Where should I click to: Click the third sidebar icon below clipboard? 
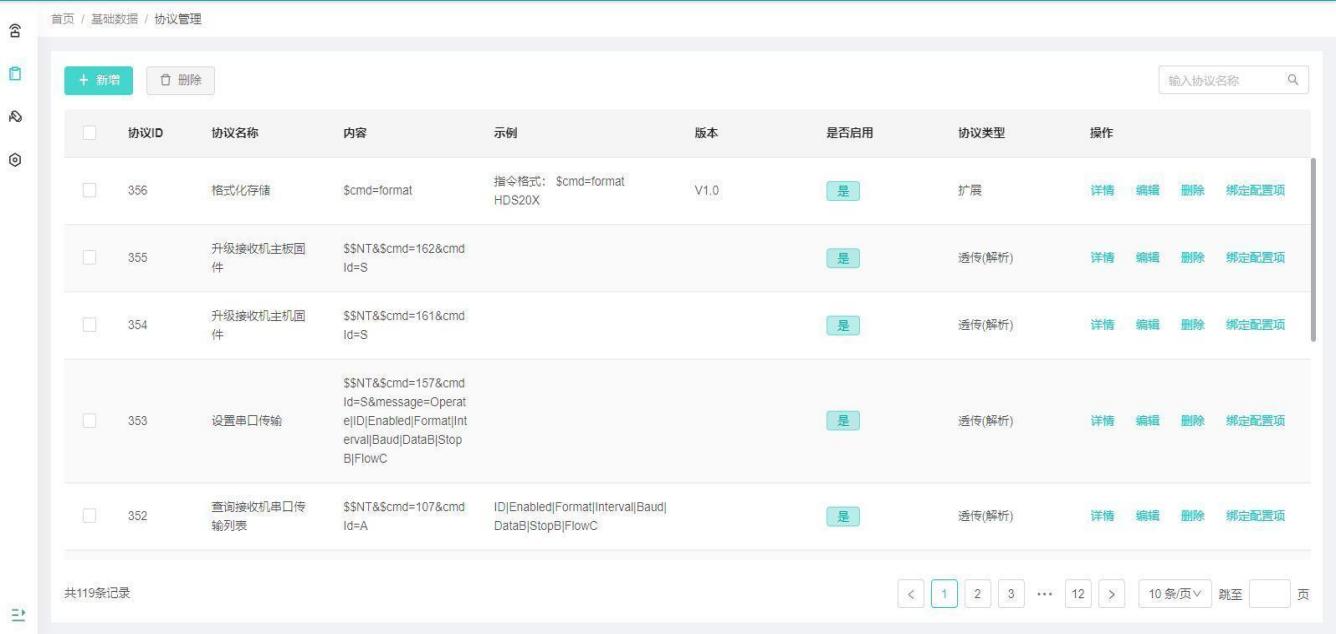coord(16,117)
